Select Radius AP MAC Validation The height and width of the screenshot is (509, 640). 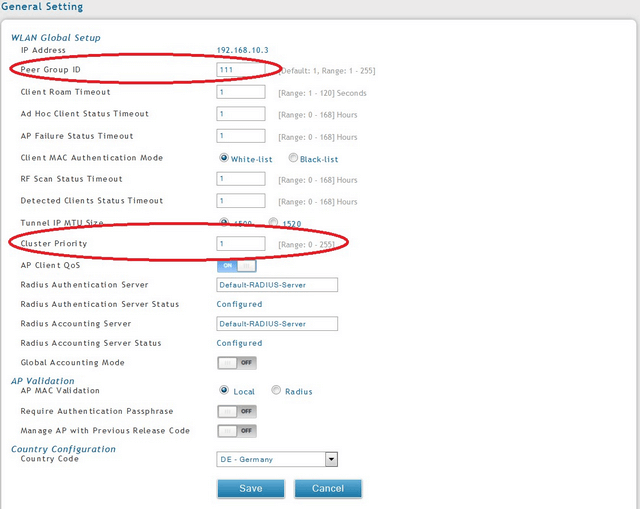click(276, 391)
